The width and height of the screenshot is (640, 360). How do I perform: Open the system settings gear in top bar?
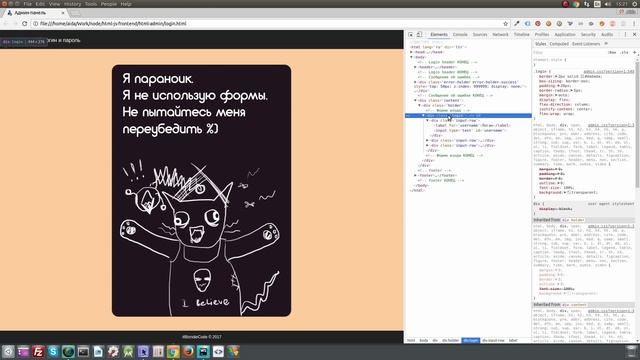635,4
